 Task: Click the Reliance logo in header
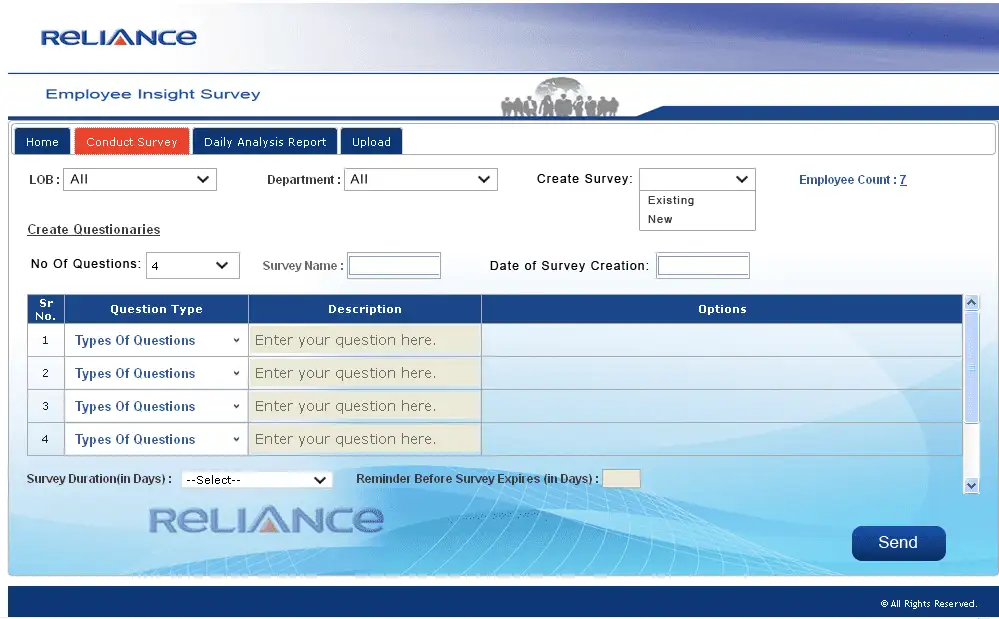click(118, 38)
